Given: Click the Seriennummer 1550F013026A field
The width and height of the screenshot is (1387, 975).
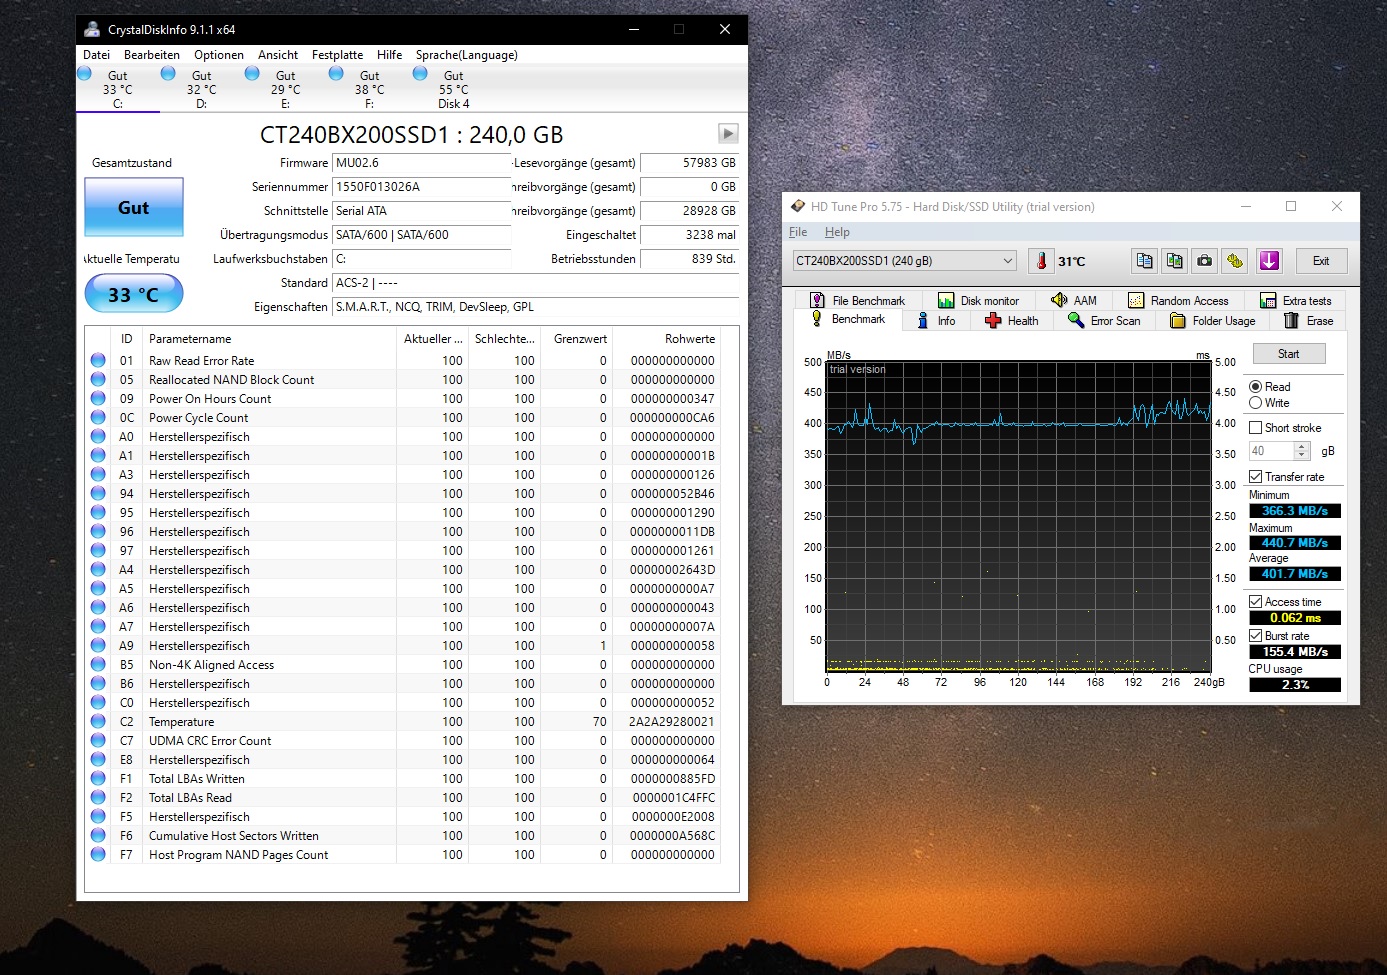Looking at the screenshot, I should tap(421, 187).
